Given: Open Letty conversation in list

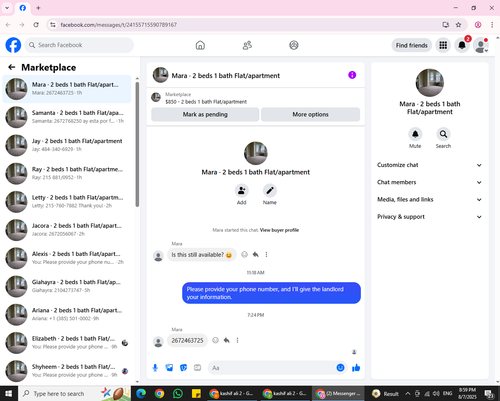Looking at the screenshot, I should coord(67,202).
